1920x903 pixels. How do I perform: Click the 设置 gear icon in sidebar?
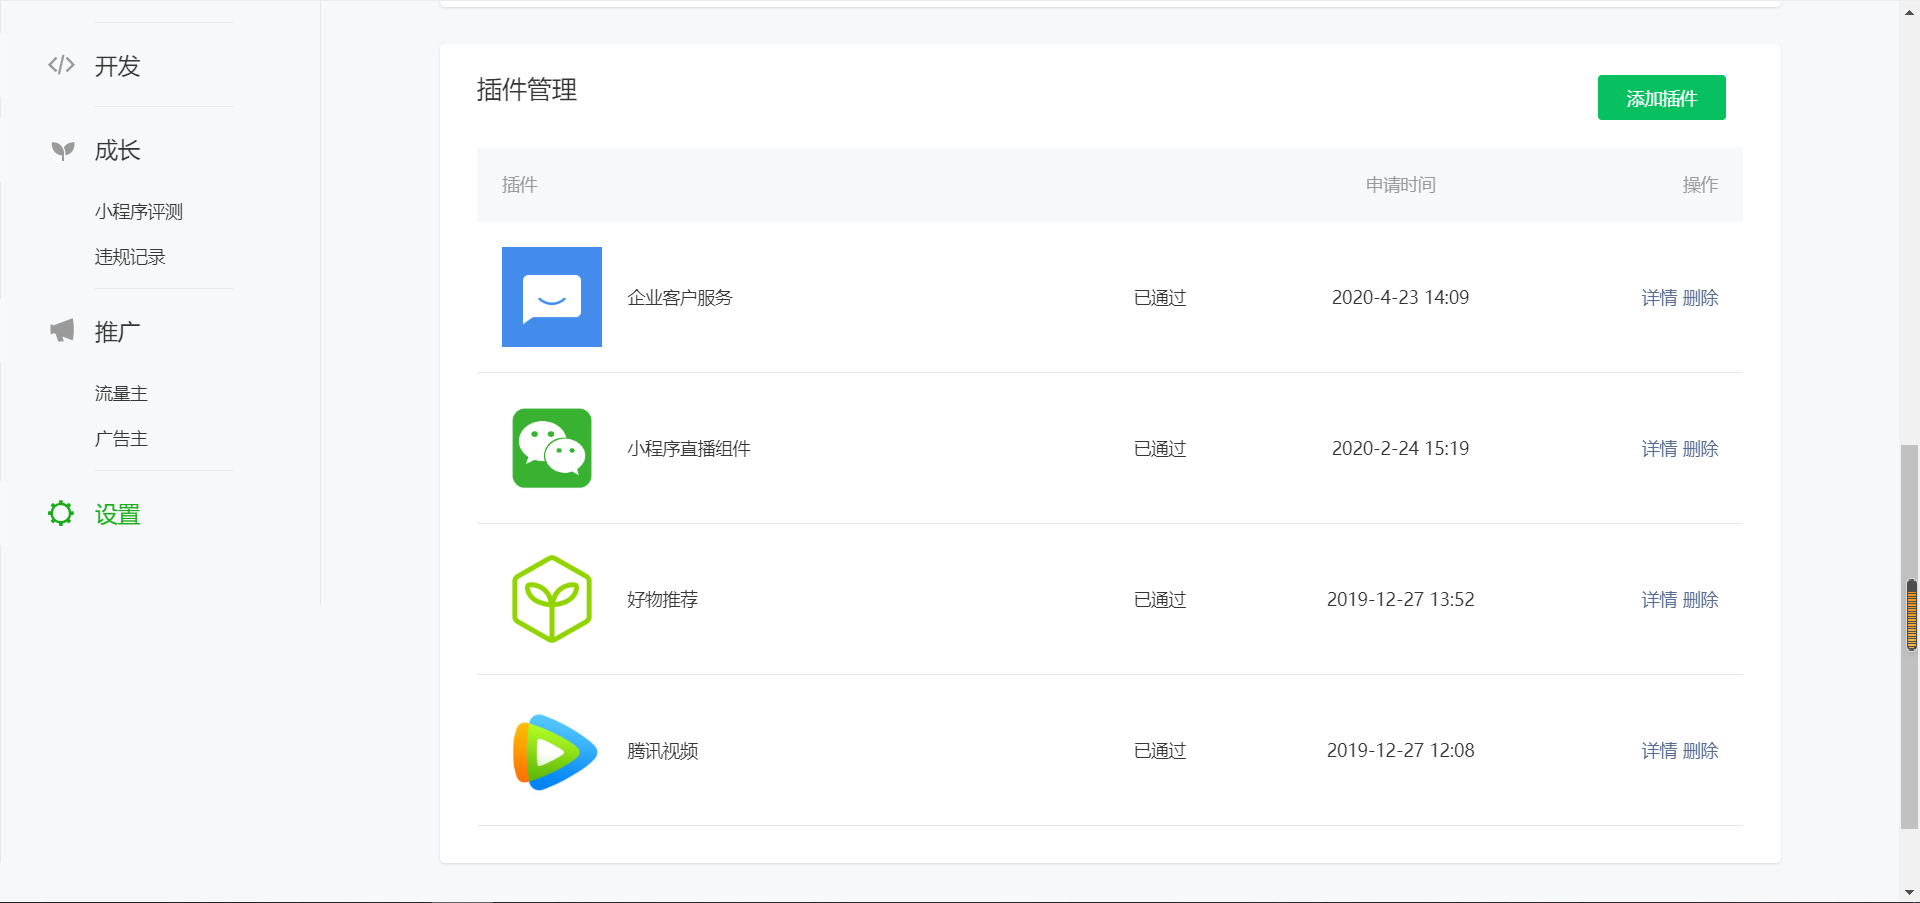61,513
